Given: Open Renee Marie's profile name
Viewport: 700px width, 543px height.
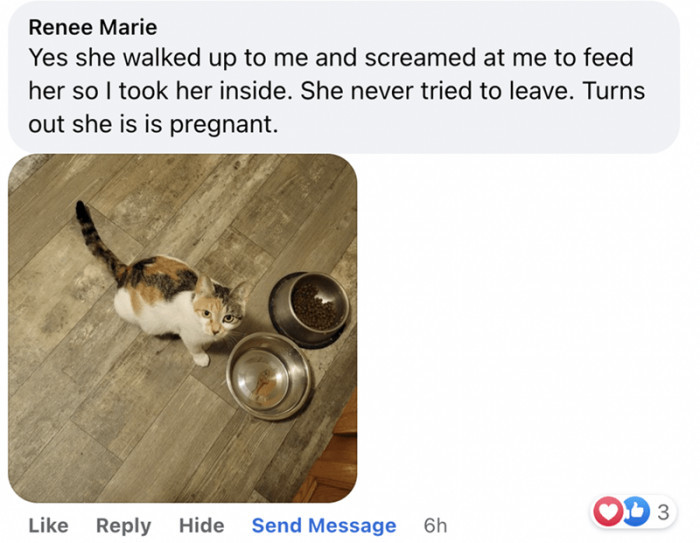Looking at the screenshot, I should (x=93, y=27).
